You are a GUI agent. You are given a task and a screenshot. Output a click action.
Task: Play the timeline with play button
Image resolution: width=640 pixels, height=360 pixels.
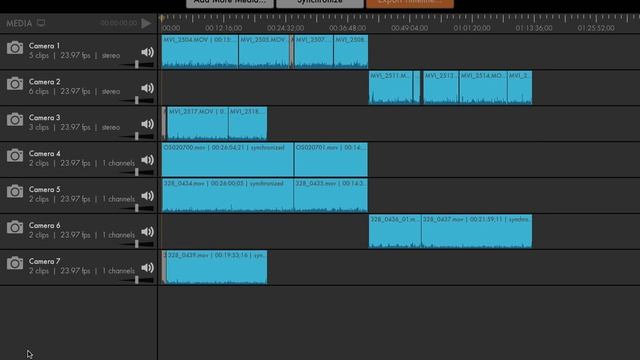[x=146, y=23]
